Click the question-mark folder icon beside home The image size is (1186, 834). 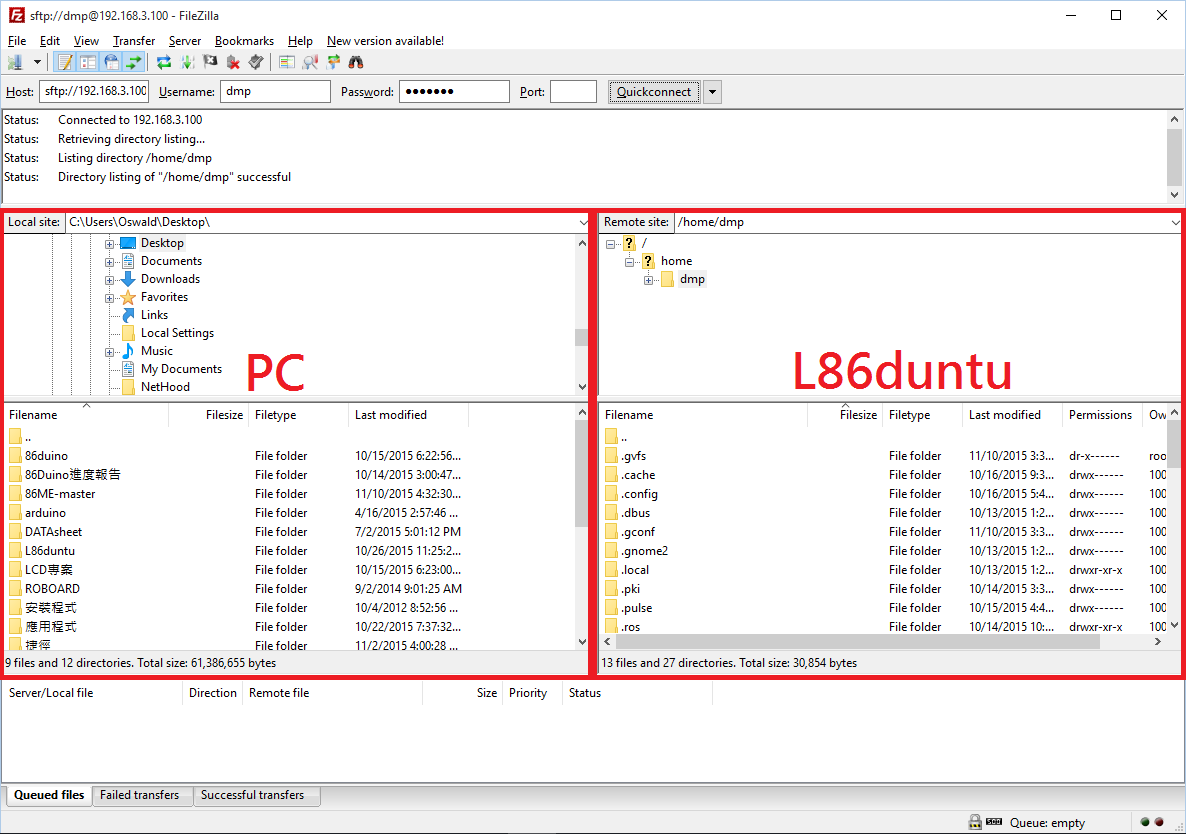coord(647,261)
